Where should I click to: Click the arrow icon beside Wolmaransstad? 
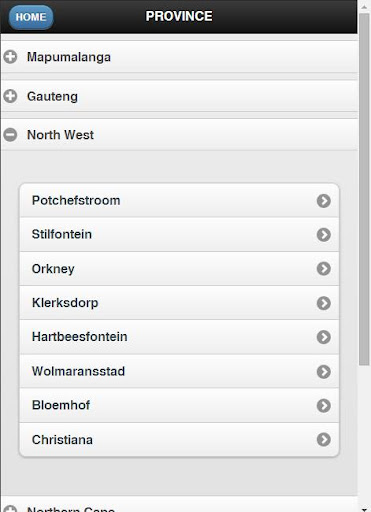324,372
